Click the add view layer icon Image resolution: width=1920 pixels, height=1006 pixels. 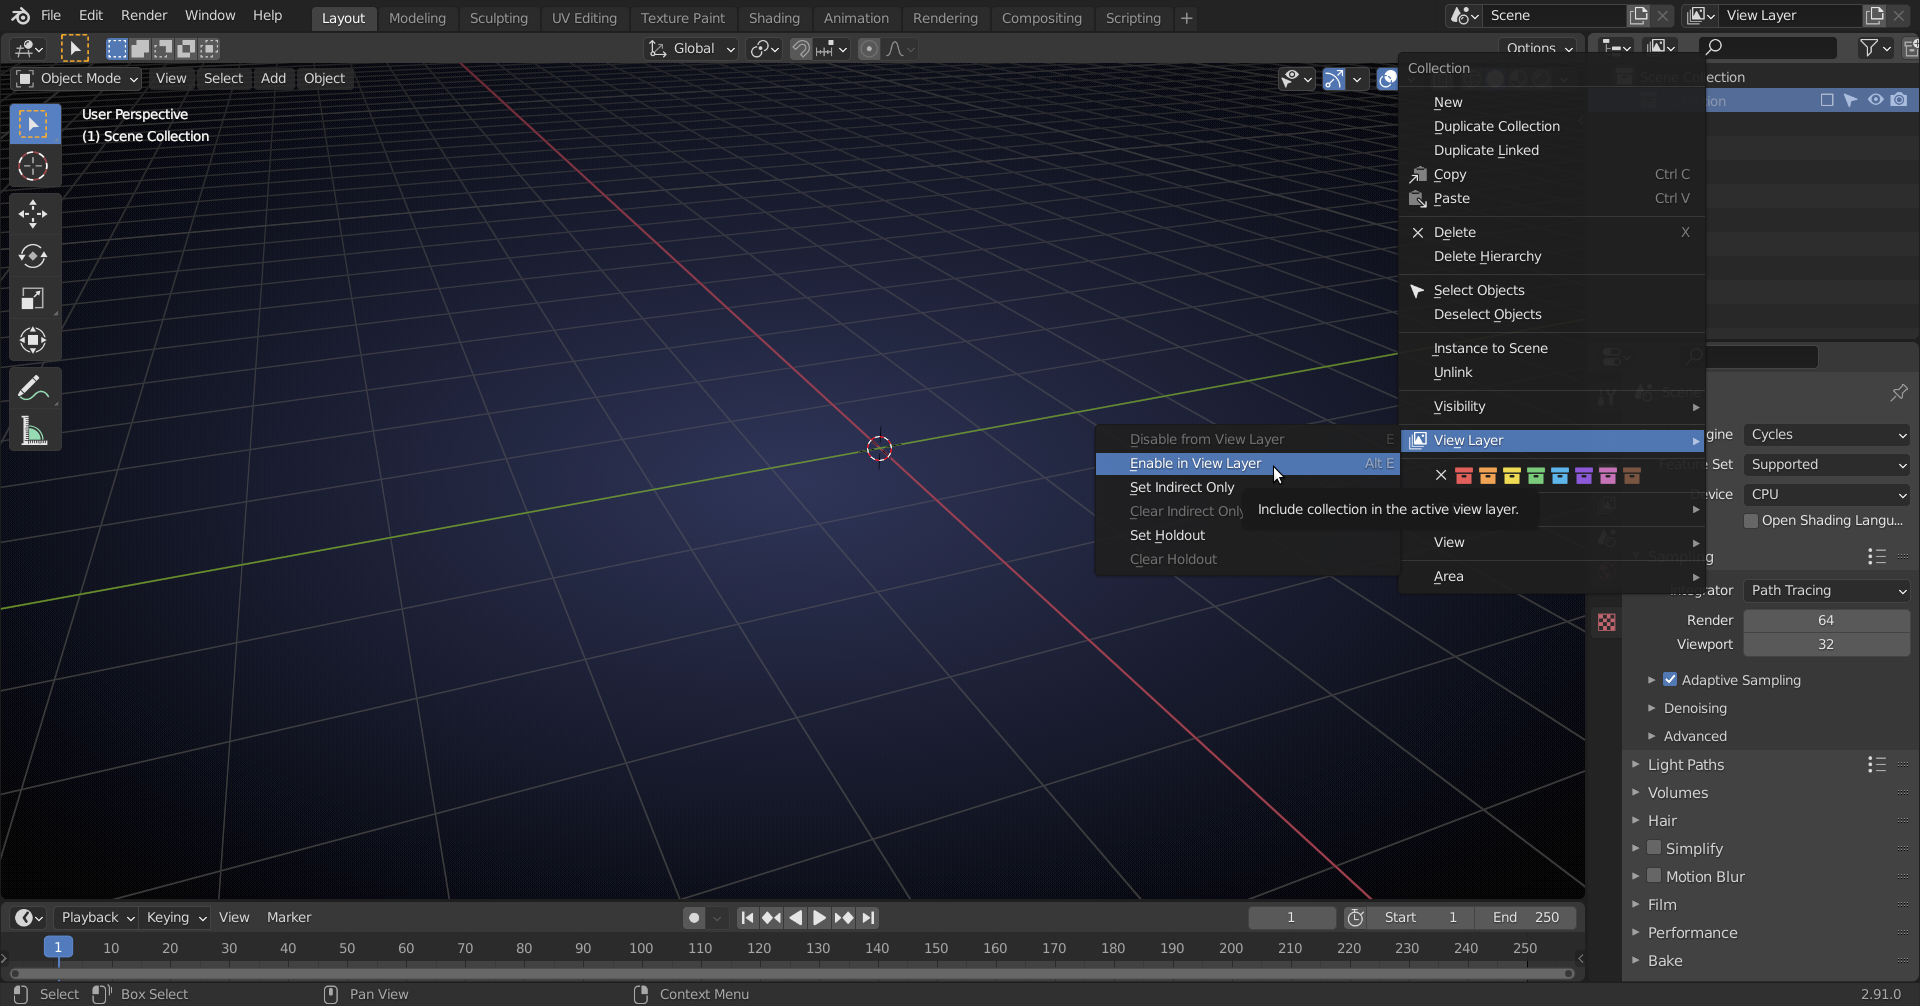point(1875,16)
